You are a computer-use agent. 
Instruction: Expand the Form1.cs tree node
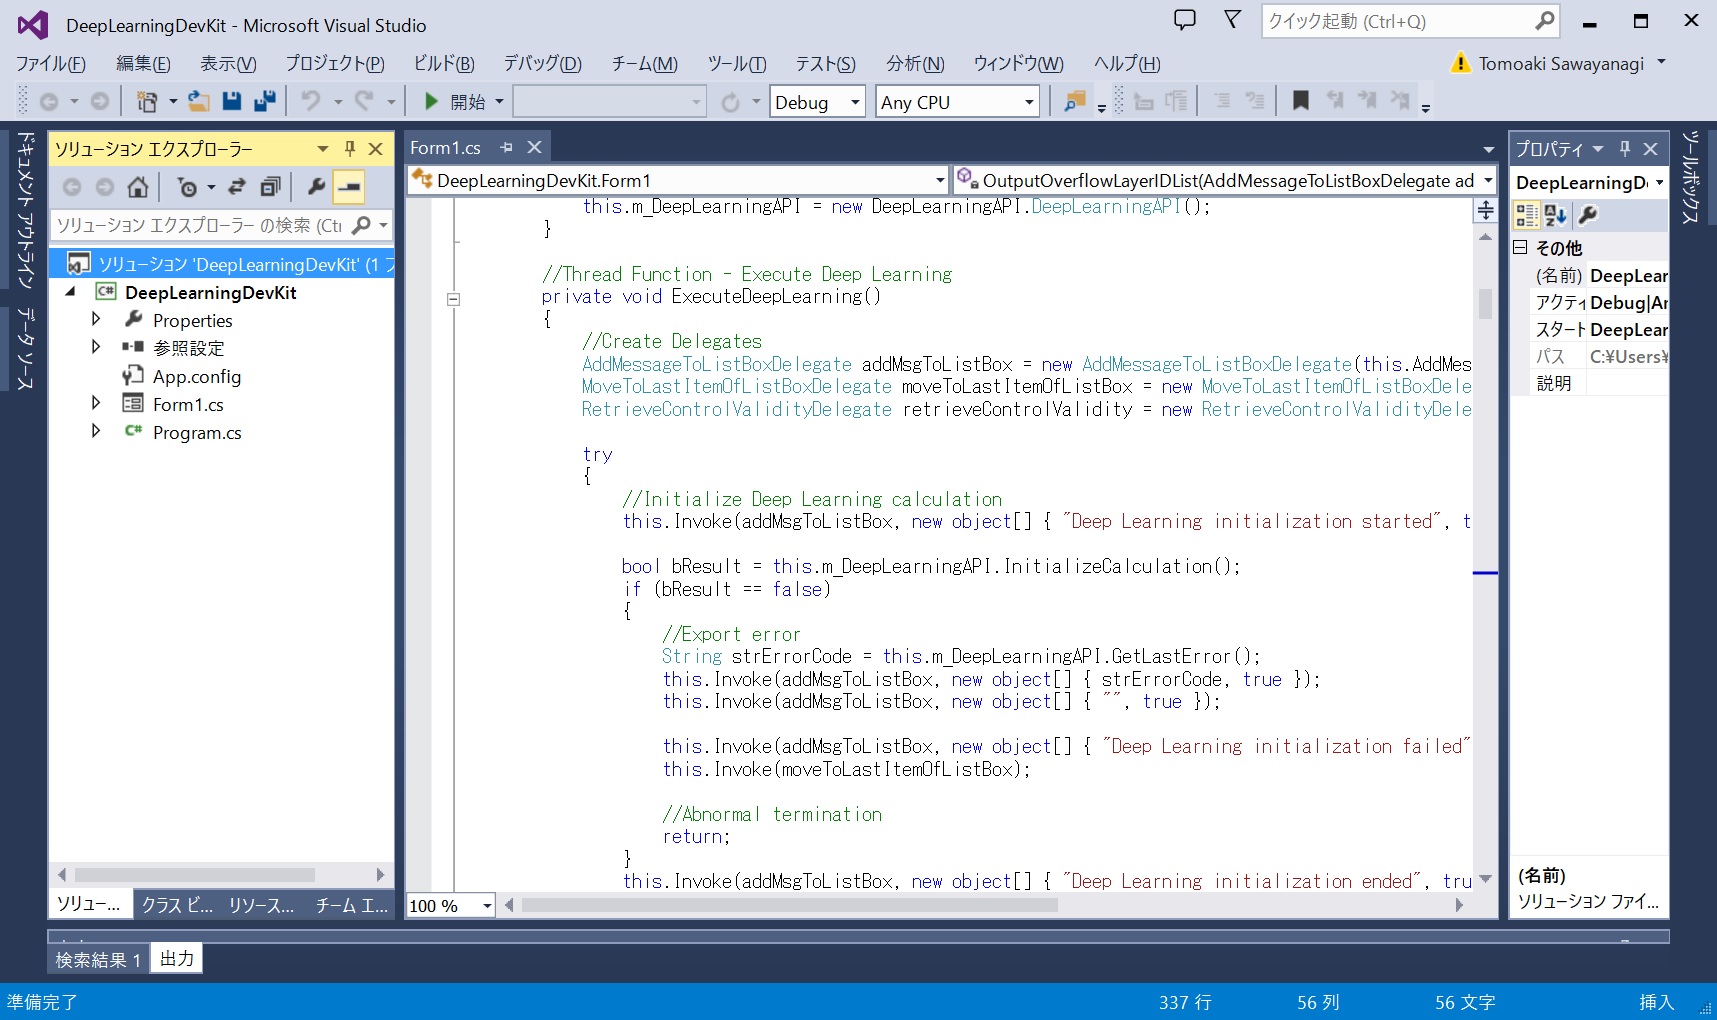tap(96, 403)
